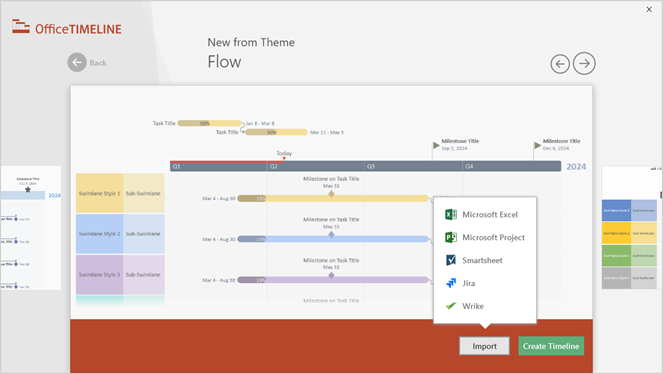Click the Import button
Image resolution: width=663 pixels, height=374 pixels.
(x=484, y=346)
